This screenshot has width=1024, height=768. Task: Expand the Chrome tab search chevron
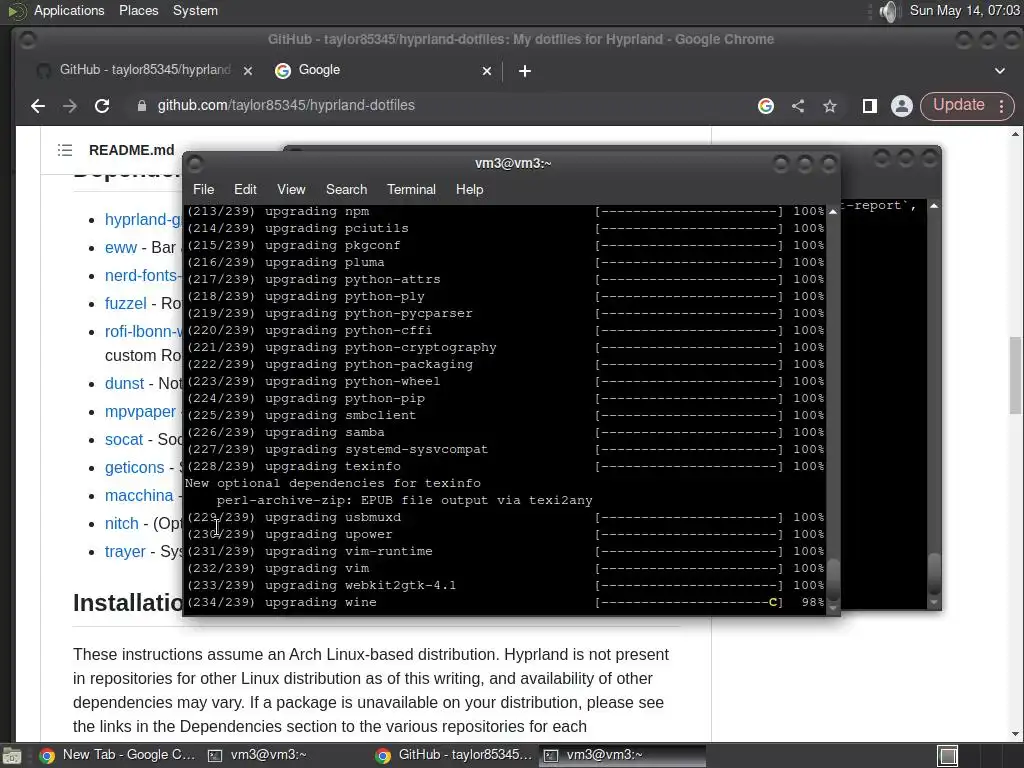pyautogui.click(x=1000, y=71)
